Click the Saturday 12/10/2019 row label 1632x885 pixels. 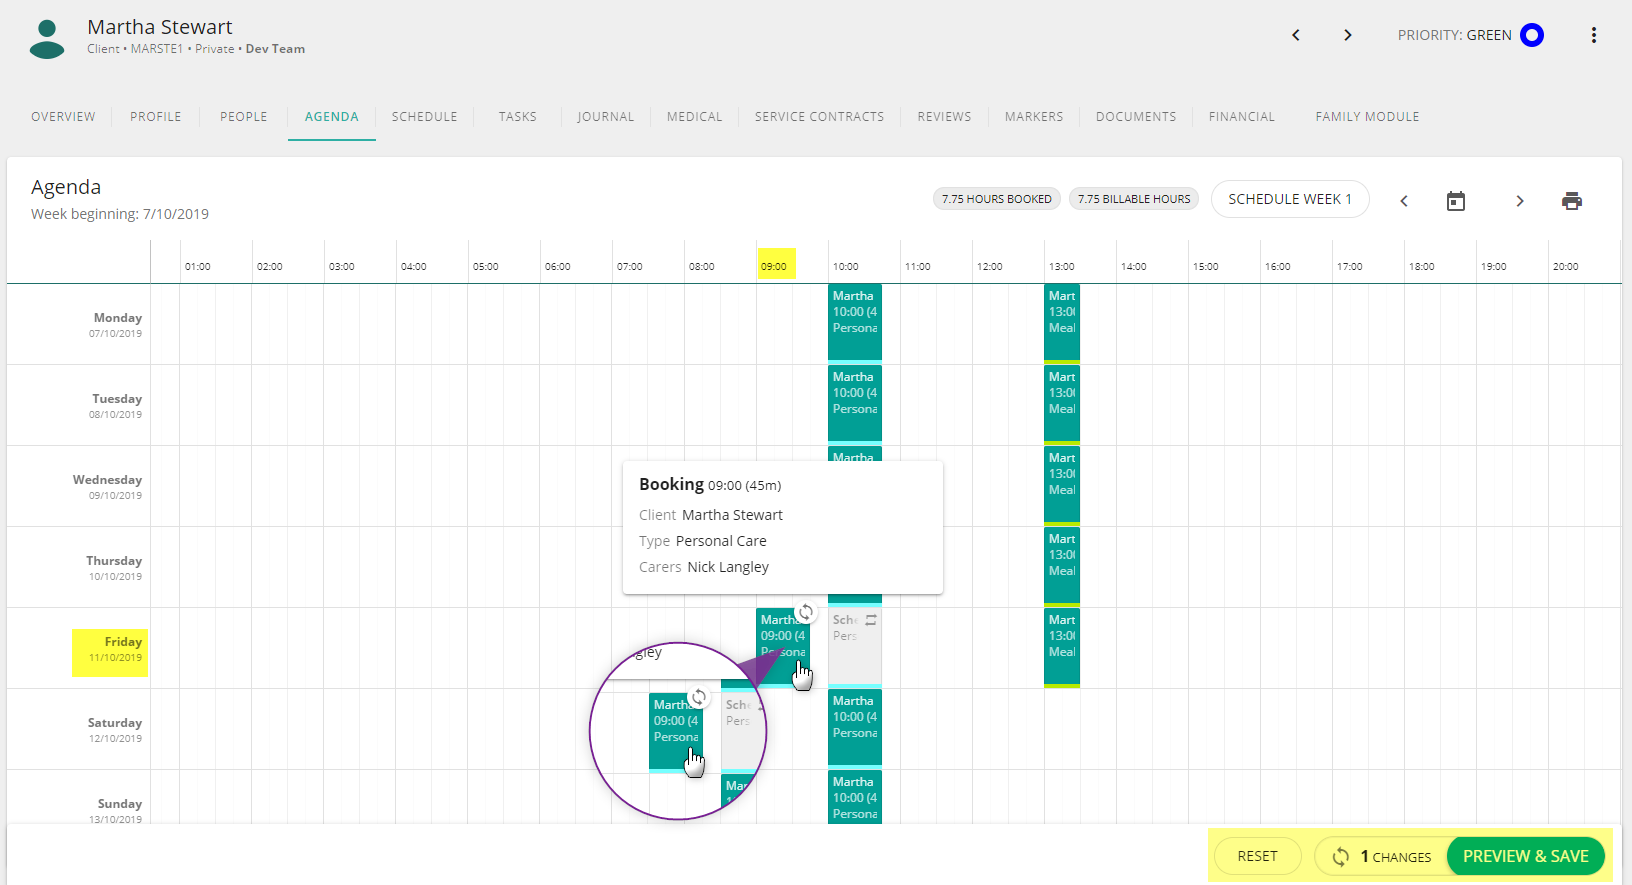tap(115, 730)
